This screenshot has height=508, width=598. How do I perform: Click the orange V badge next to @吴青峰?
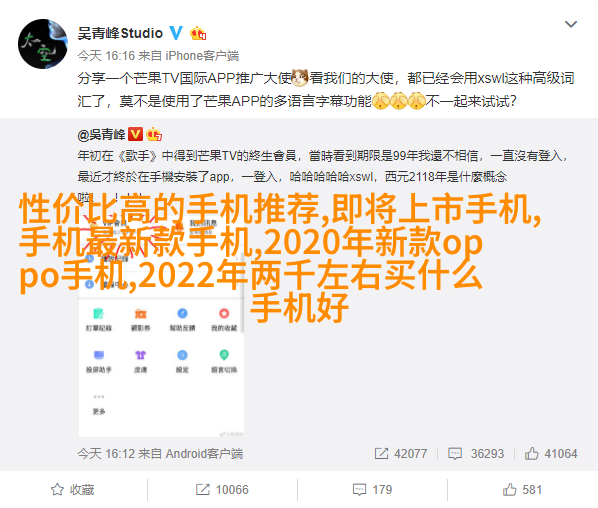click(x=135, y=134)
